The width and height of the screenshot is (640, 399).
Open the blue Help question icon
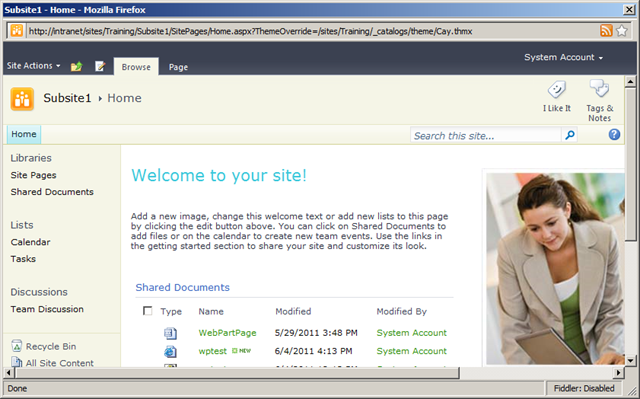[x=614, y=135]
